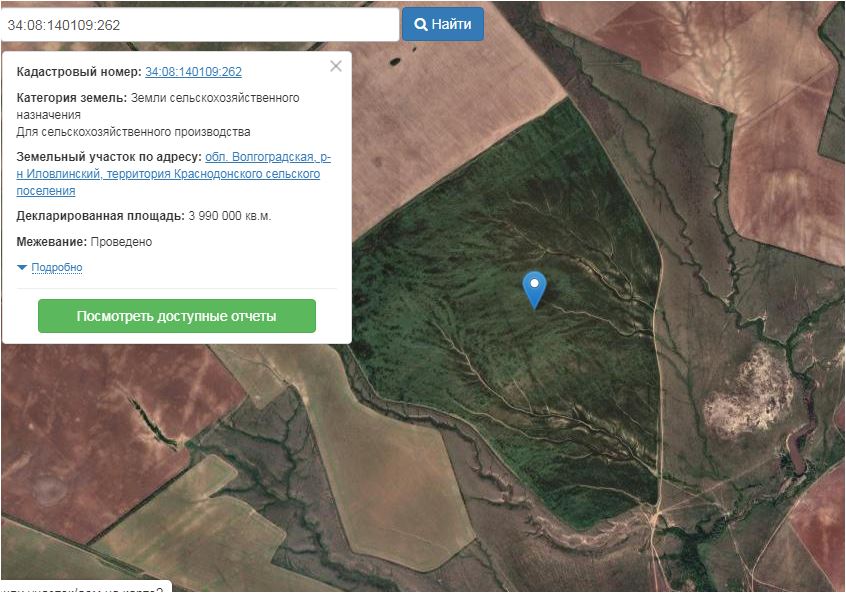Click the magnifier icon in the Найти button

(421, 25)
